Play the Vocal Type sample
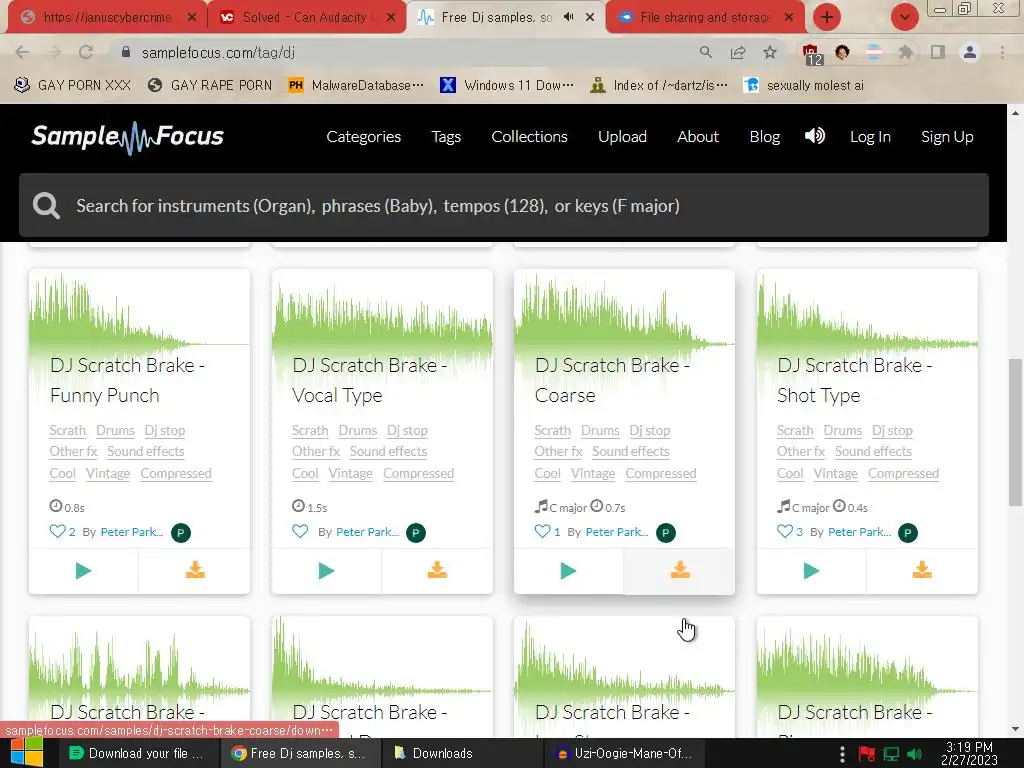1024x768 pixels. (326, 571)
